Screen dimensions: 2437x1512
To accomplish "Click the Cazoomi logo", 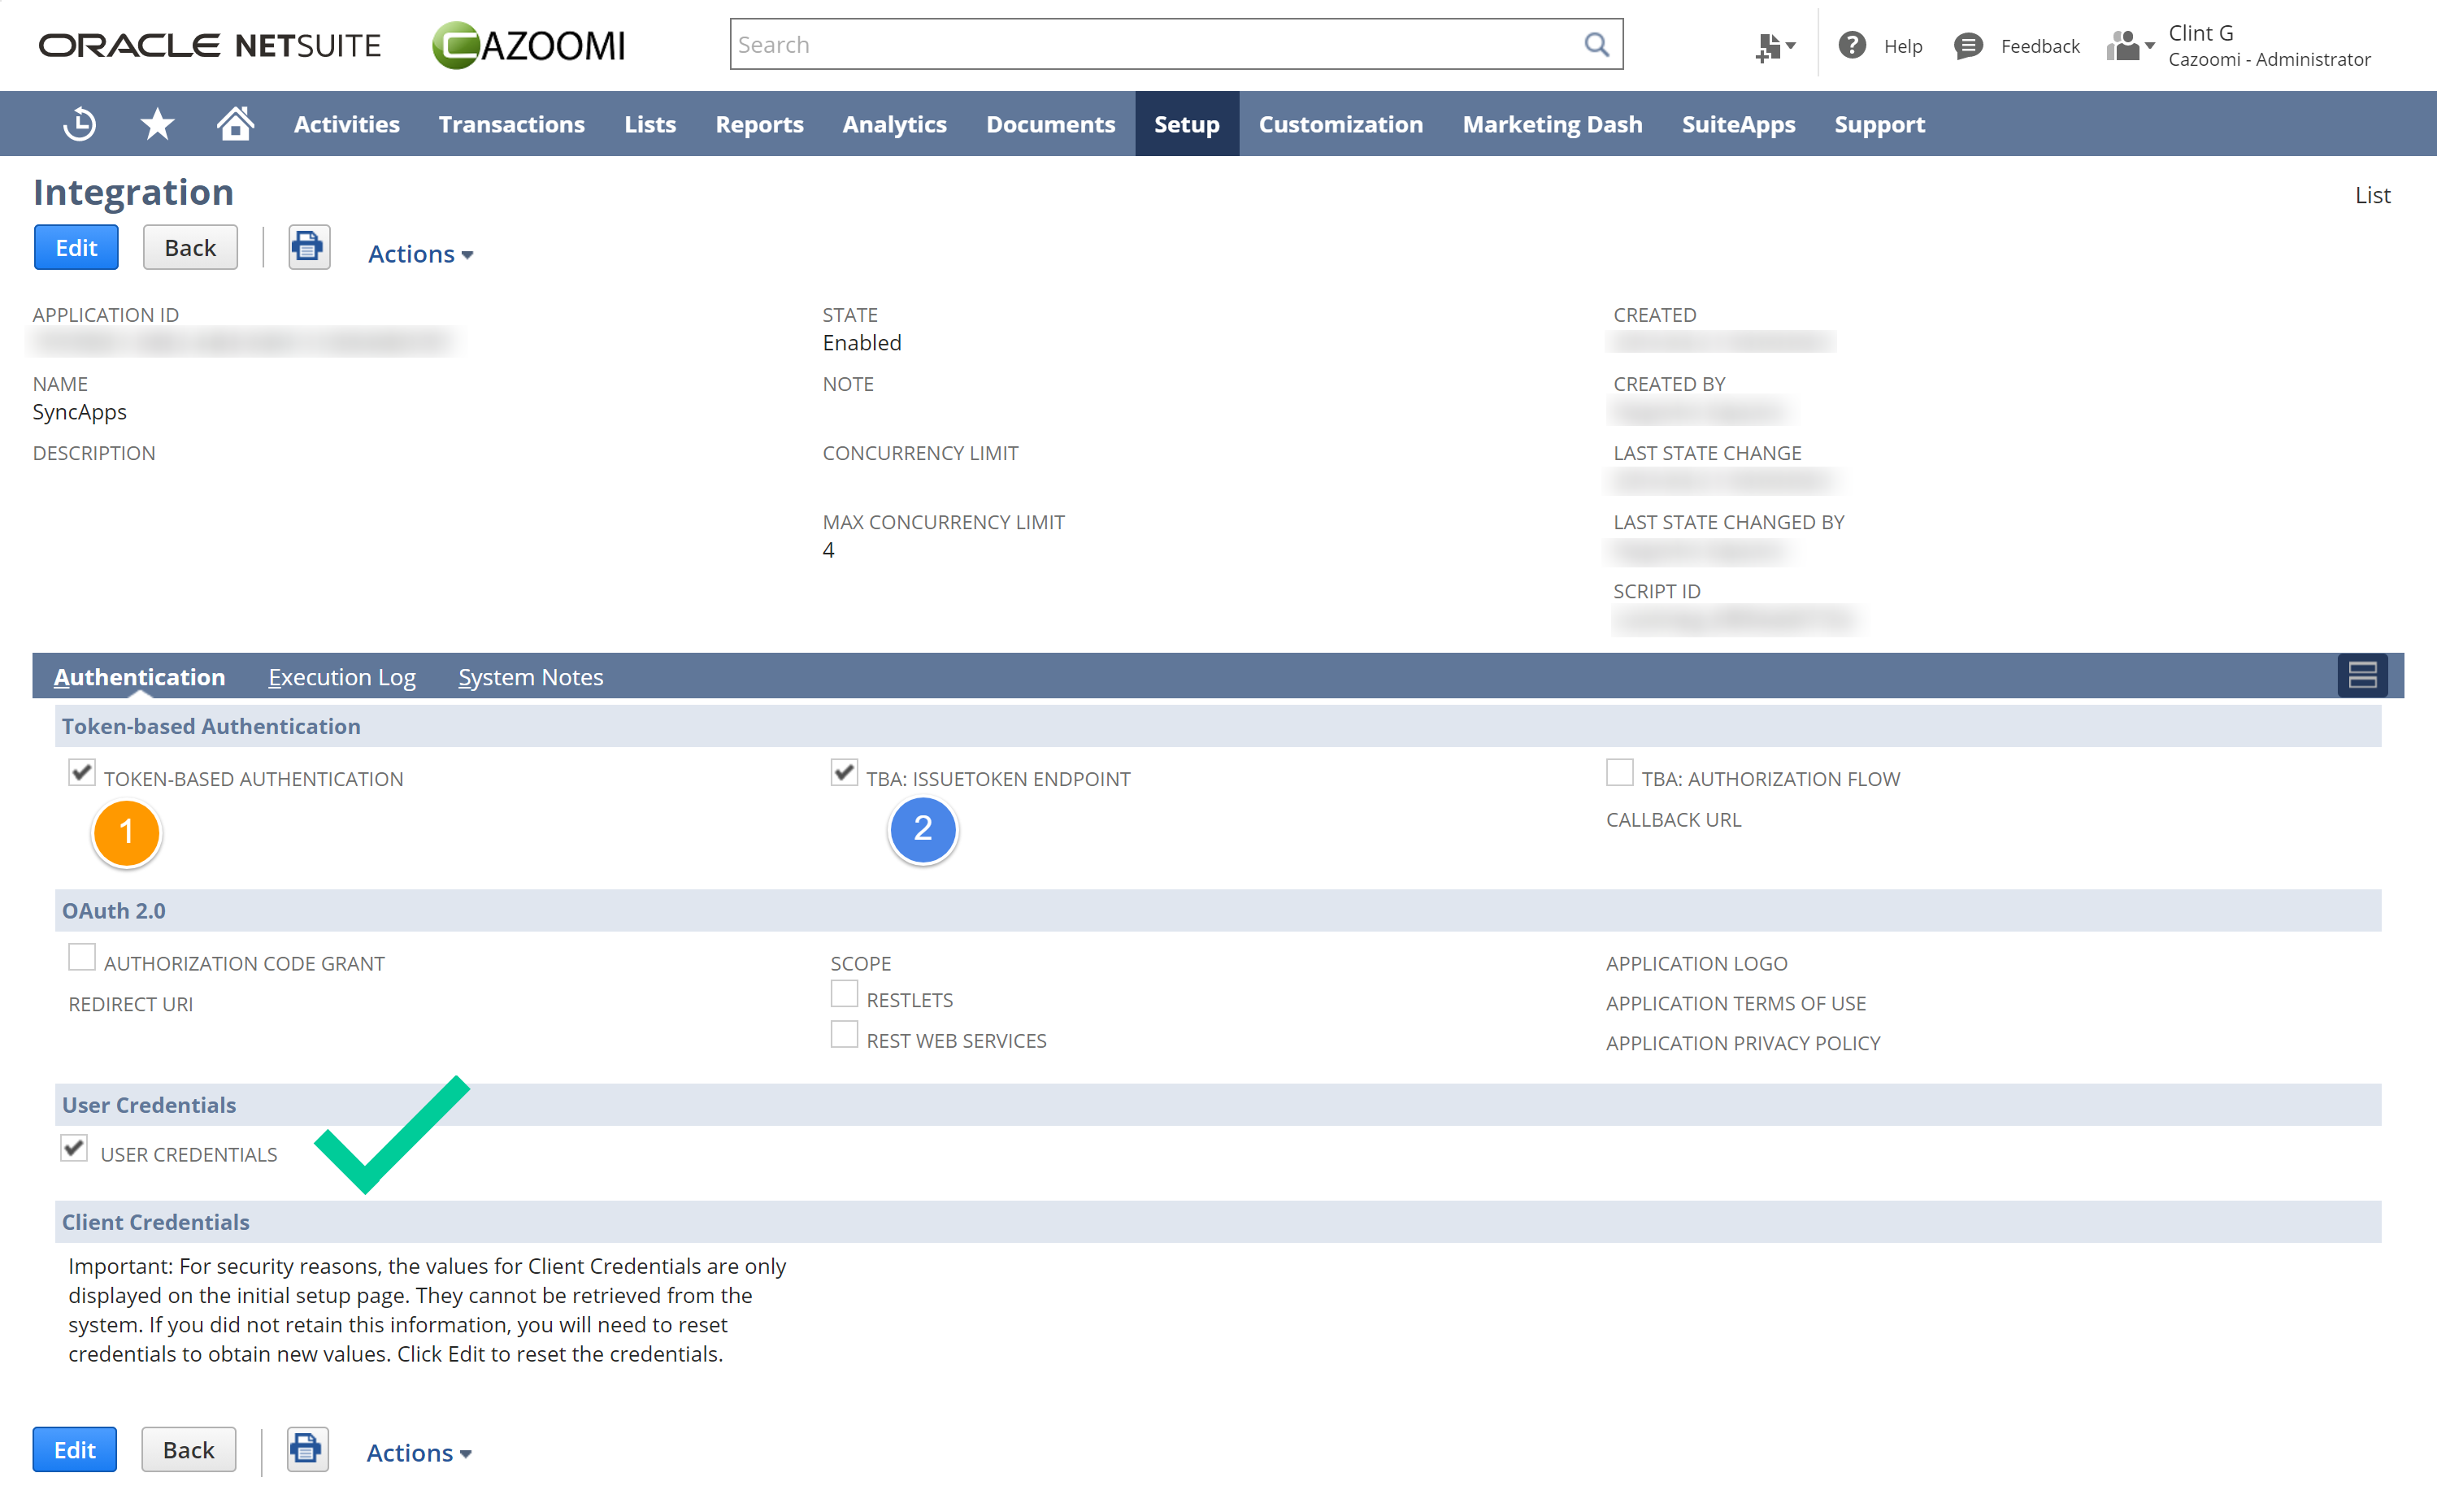I will coord(528,44).
